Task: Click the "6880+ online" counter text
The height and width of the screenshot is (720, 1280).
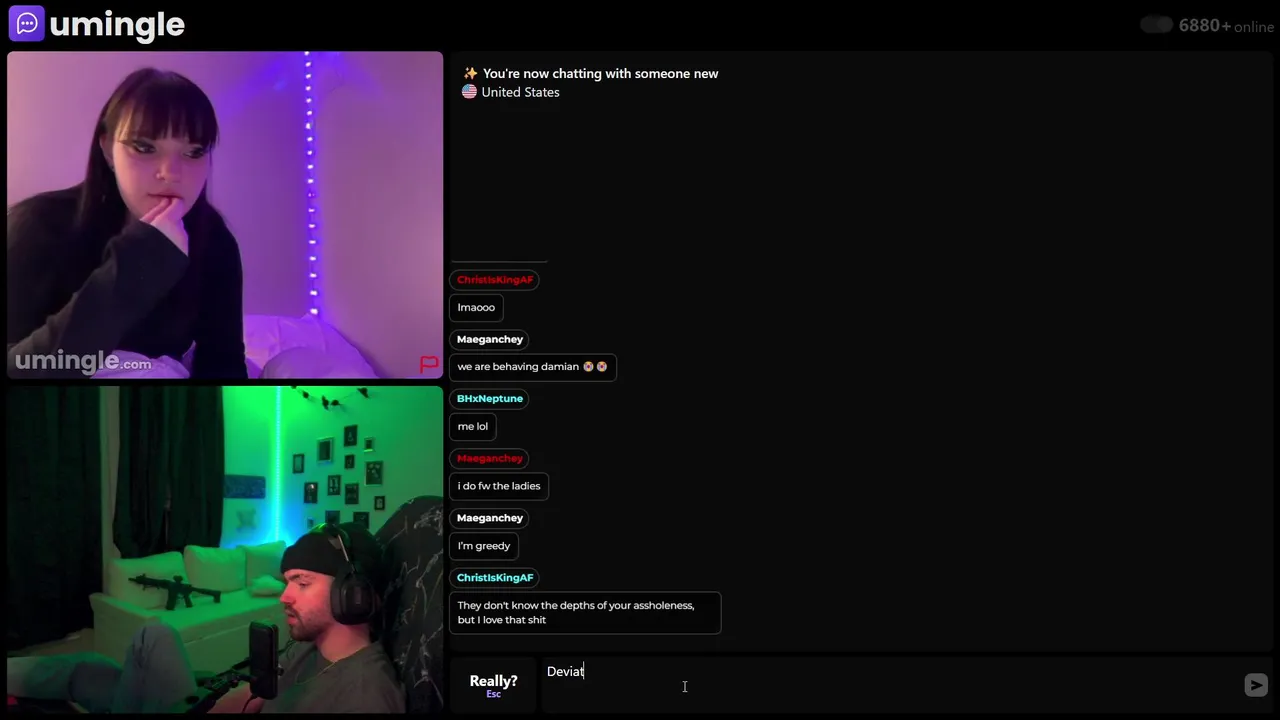Action: click(x=1226, y=26)
